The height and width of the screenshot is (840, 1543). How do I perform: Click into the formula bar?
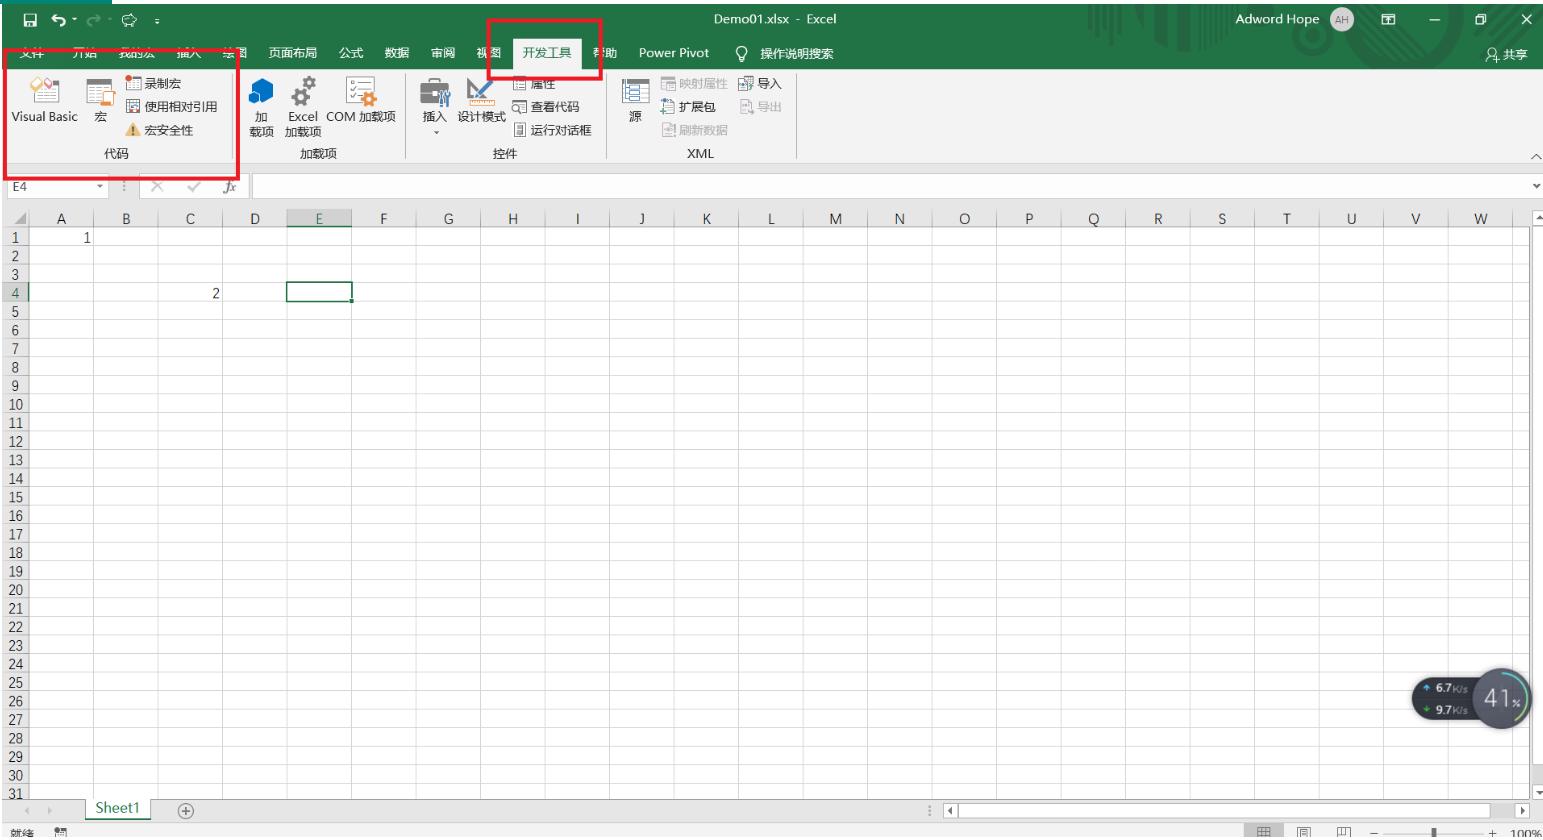(x=890, y=187)
